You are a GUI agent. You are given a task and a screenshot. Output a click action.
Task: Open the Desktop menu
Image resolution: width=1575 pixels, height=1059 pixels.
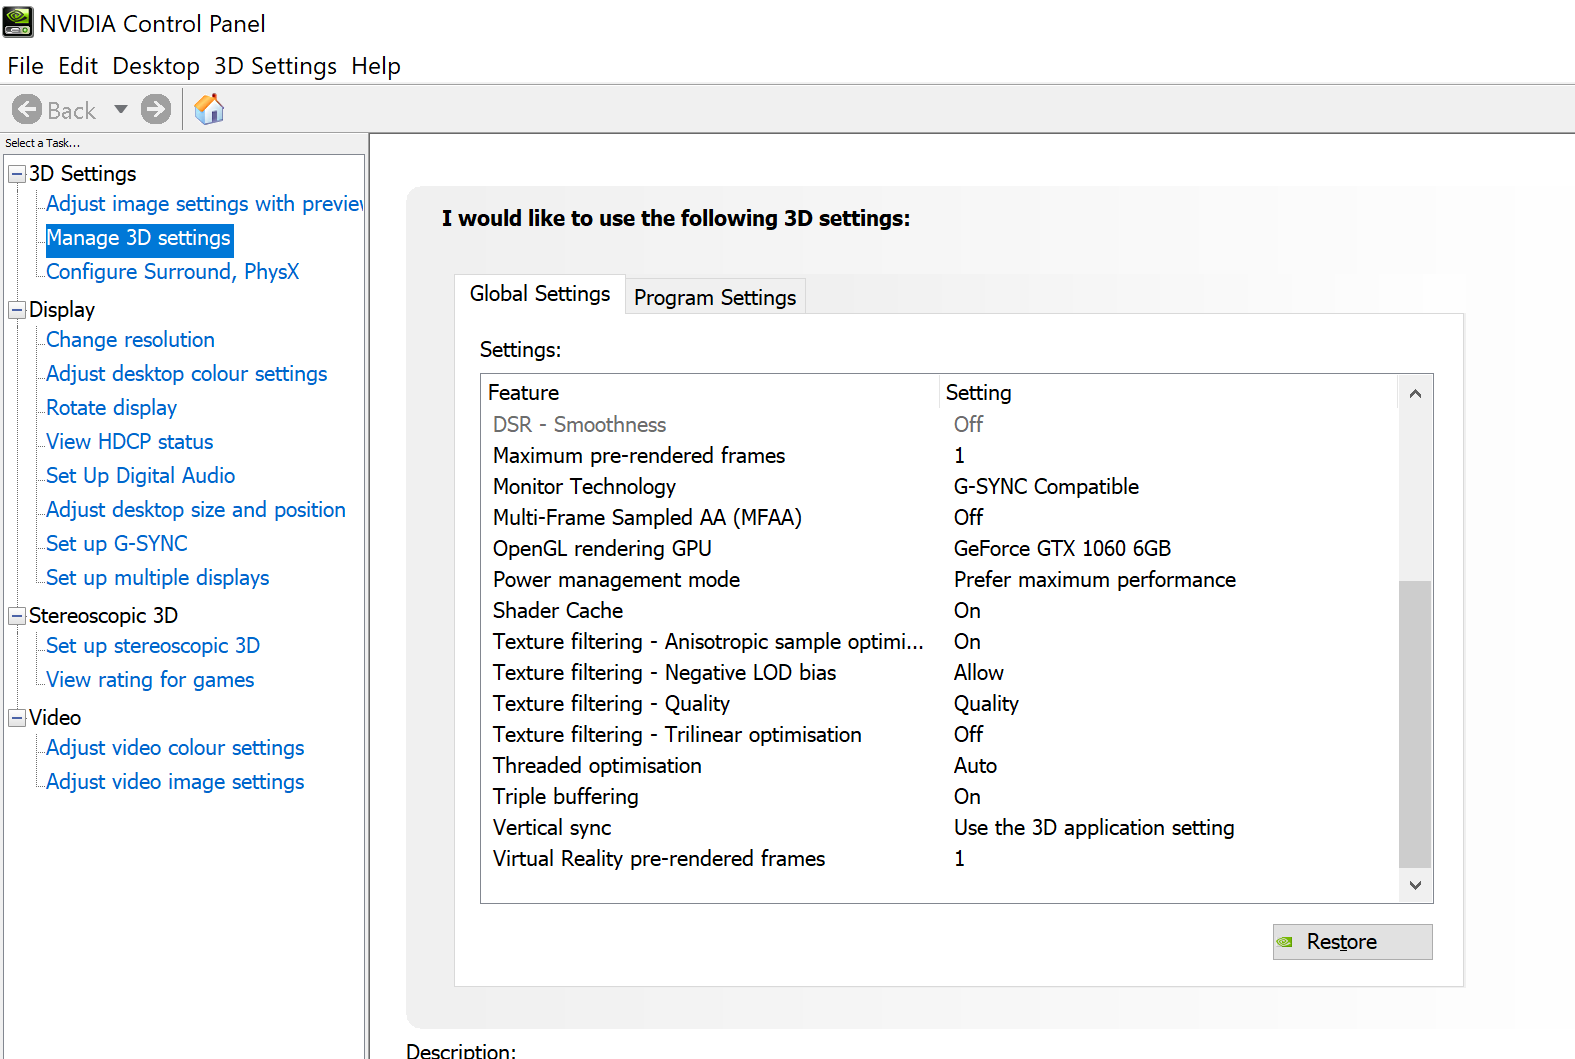pos(156,66)
